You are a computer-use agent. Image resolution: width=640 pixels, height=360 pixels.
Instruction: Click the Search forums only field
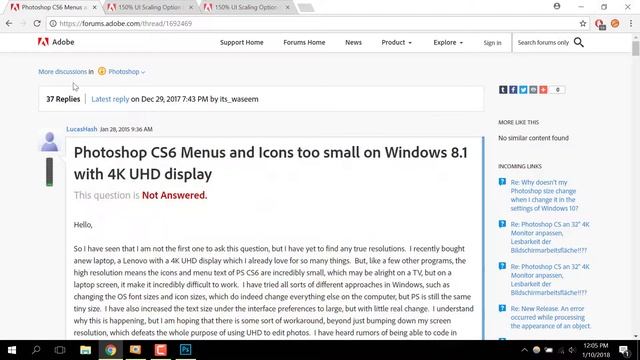[543, 42]
